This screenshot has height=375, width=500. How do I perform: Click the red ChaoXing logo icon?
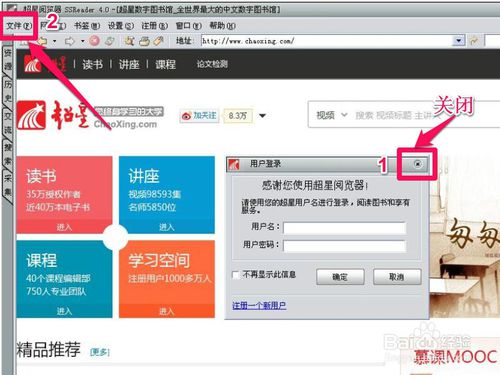point(31,115)
